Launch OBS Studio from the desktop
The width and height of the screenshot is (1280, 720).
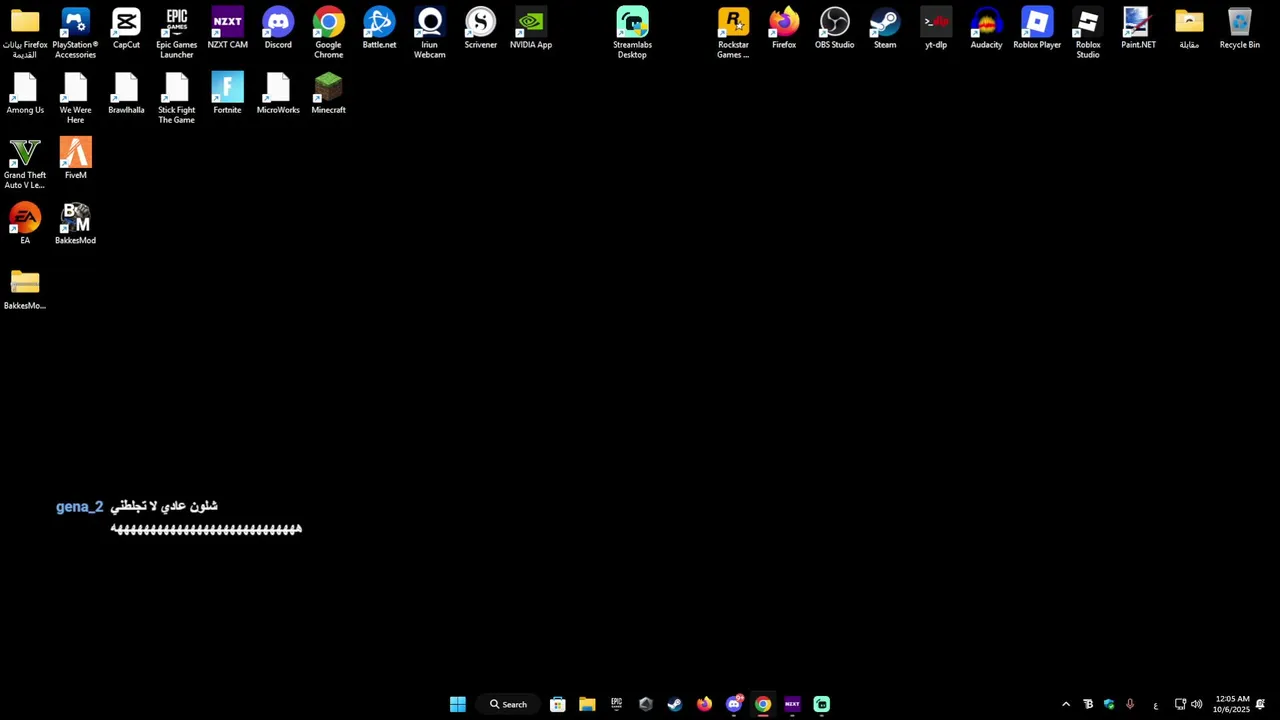click(834, 28)
